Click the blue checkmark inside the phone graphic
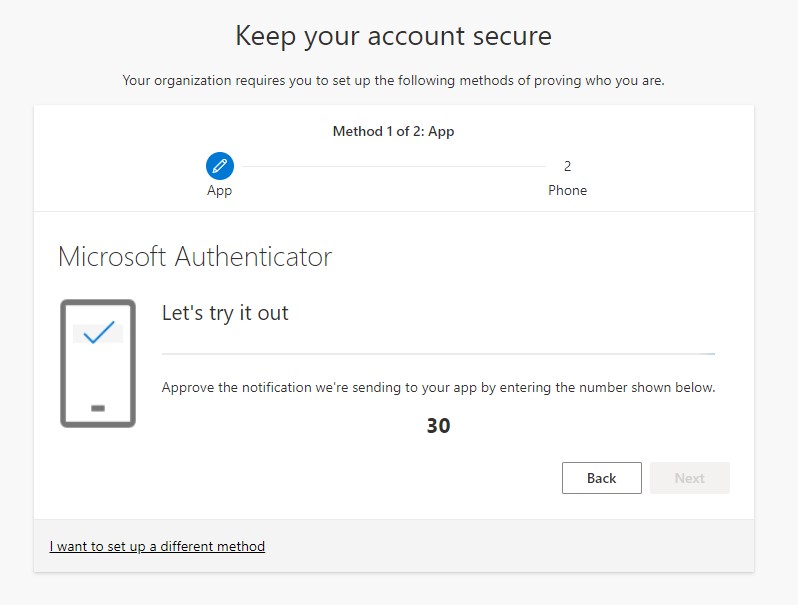The height and width of the screenshot is (605, 798). [99, 332]
